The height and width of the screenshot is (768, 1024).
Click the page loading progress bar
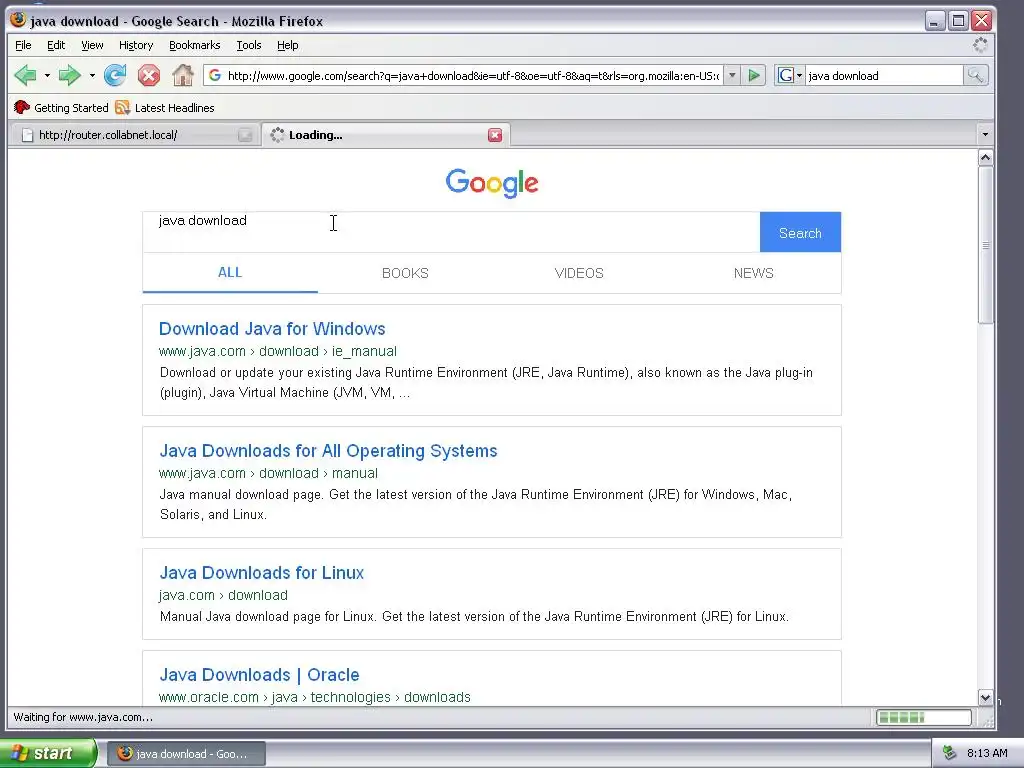(x=923, y=718)
